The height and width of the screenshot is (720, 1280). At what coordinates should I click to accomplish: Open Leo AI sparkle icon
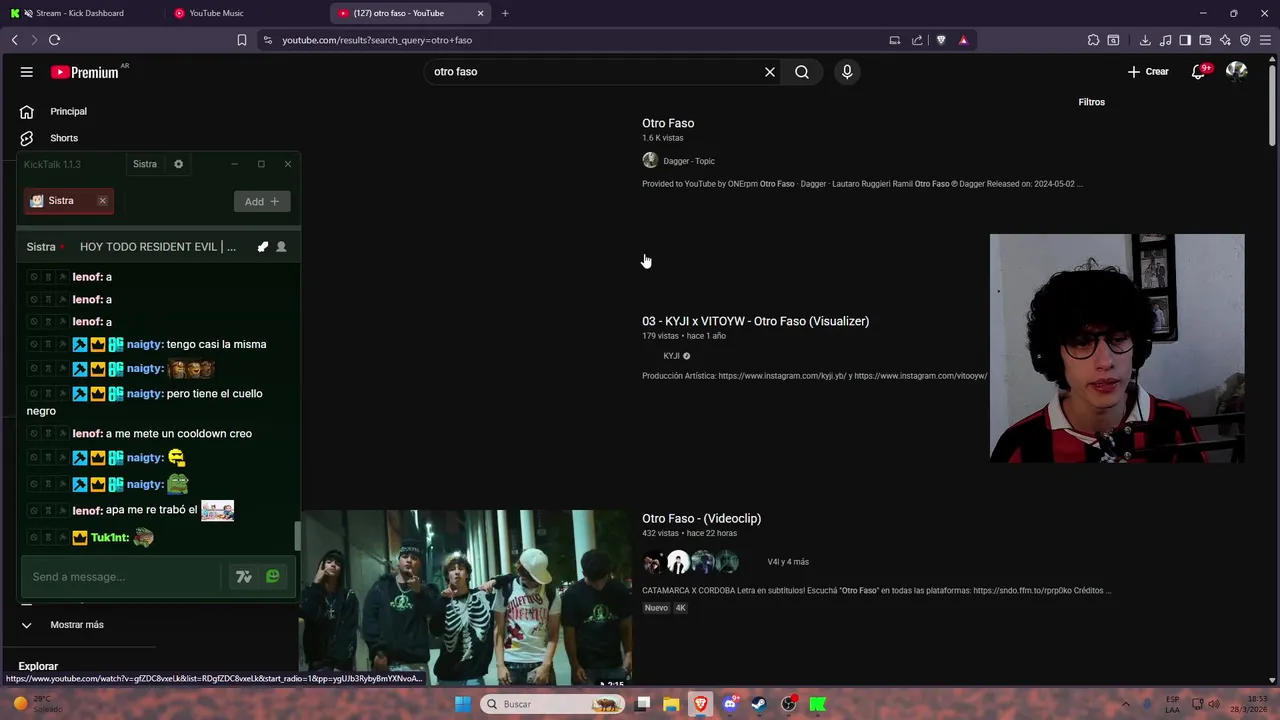pyautogui.click(x=1225, y=40)
